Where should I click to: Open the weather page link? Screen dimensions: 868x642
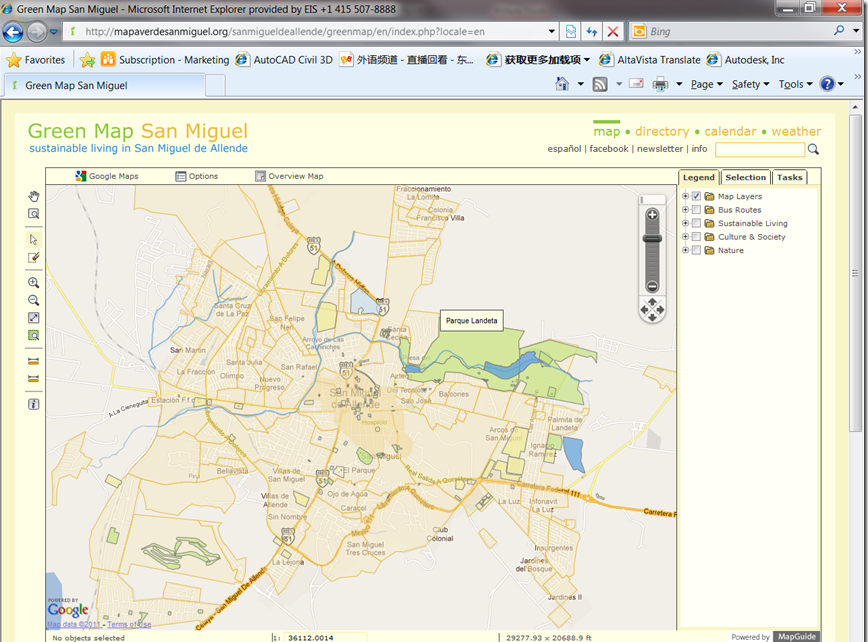pos(796,132)
